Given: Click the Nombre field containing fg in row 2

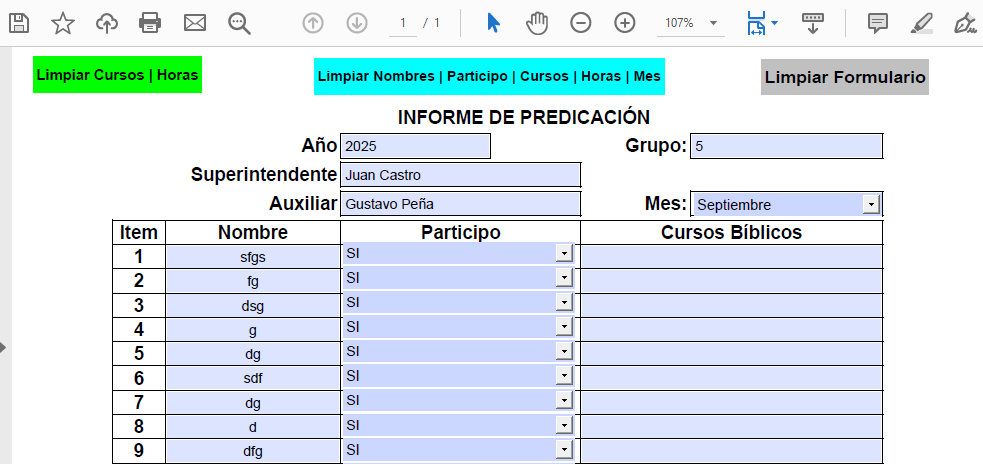Looking at the screenshot, I should pos(253,282).
